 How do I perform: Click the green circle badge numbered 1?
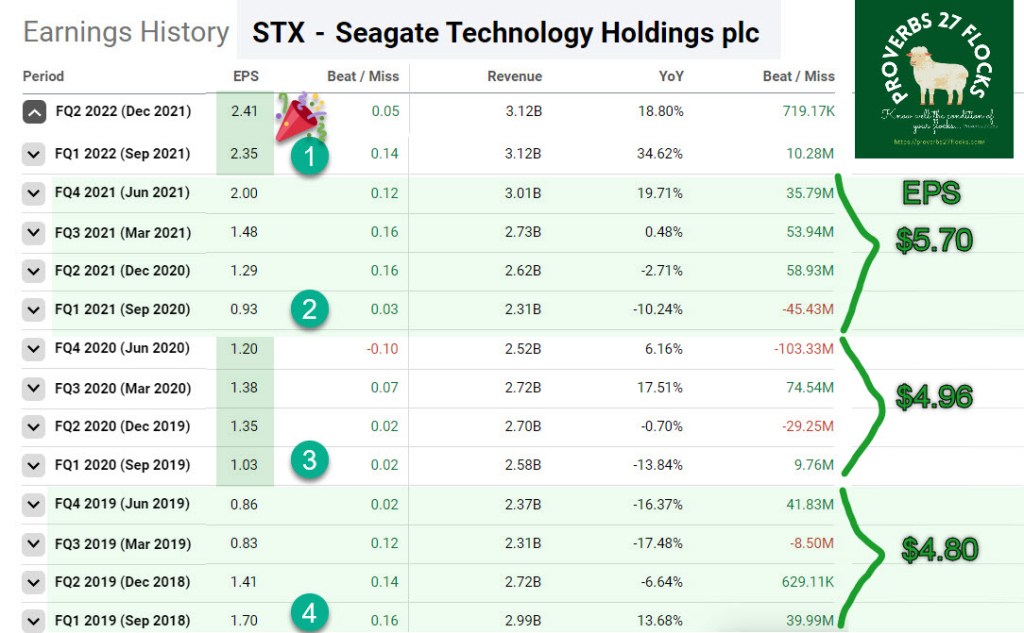[x=310, y=156]
